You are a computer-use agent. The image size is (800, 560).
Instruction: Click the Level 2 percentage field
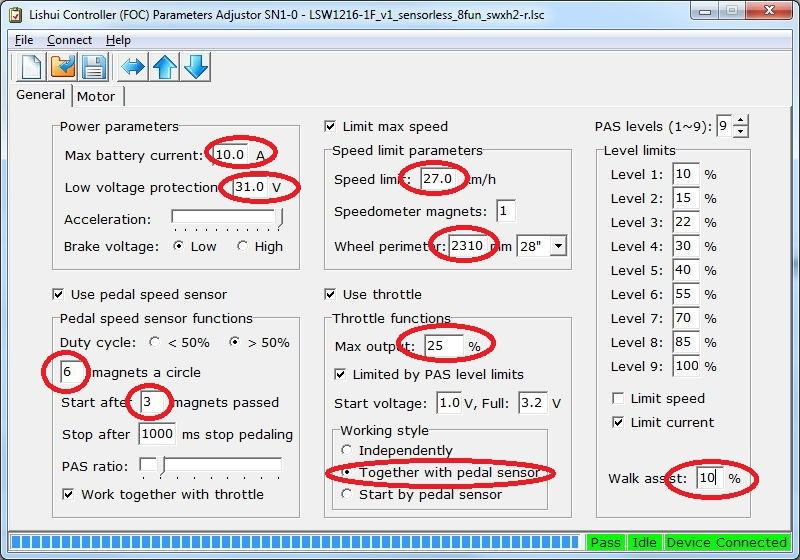click(686, 198)
